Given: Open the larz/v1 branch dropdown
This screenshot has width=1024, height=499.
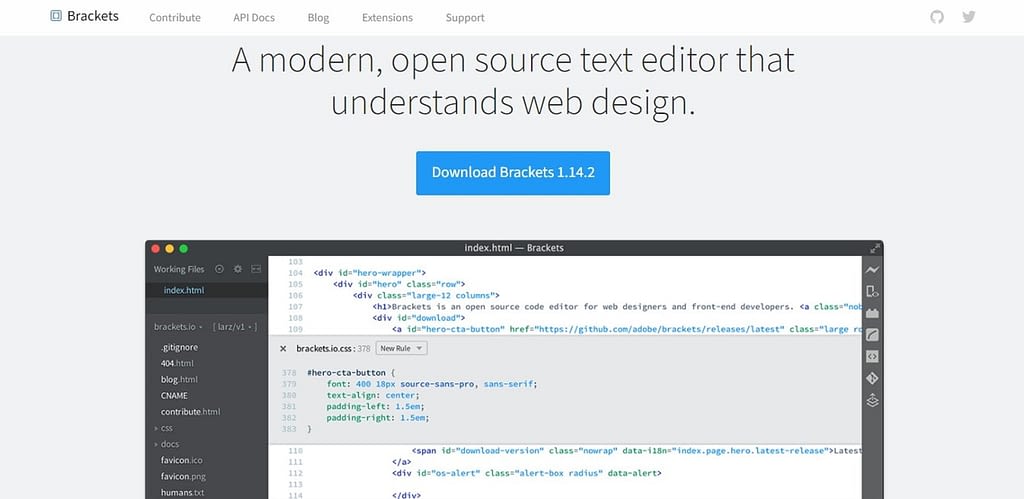Looking at the screenshot, I should click(x=235, y=327).
